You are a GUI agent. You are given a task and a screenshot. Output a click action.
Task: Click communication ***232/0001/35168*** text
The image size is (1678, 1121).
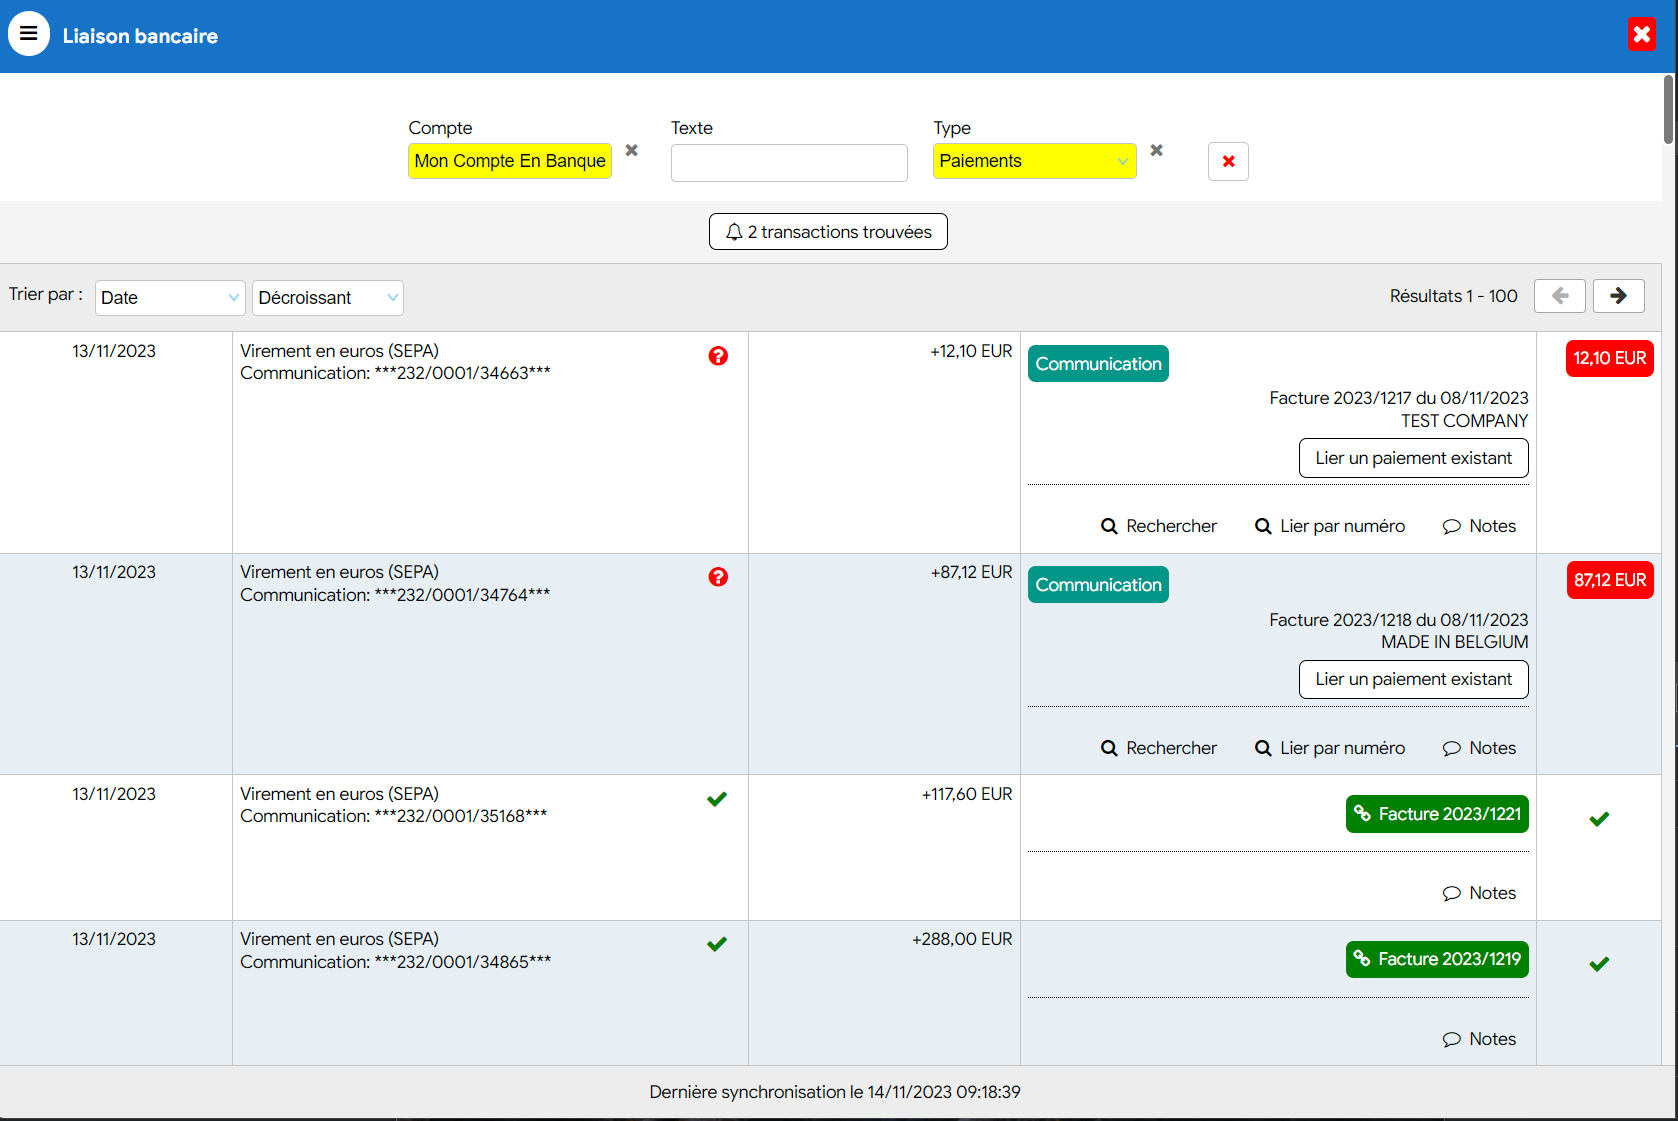(x=461, y=816)
